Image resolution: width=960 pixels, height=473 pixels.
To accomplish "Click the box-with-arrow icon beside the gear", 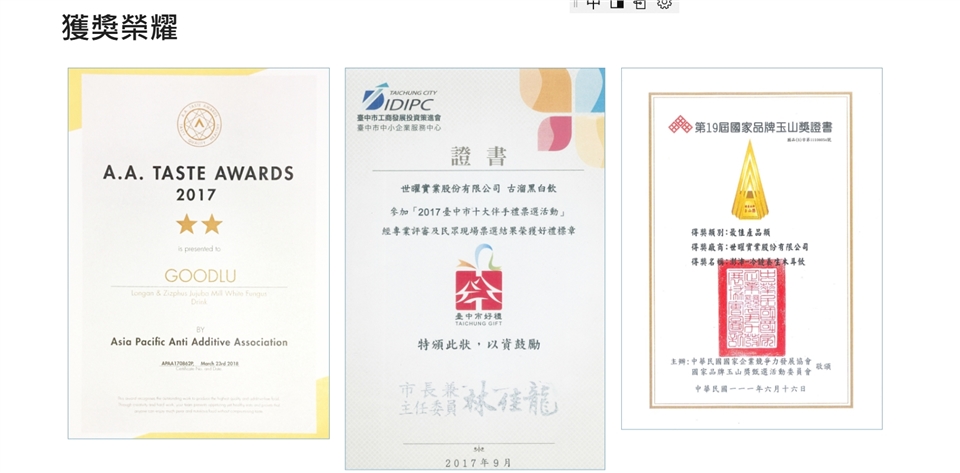I will 640,4.
